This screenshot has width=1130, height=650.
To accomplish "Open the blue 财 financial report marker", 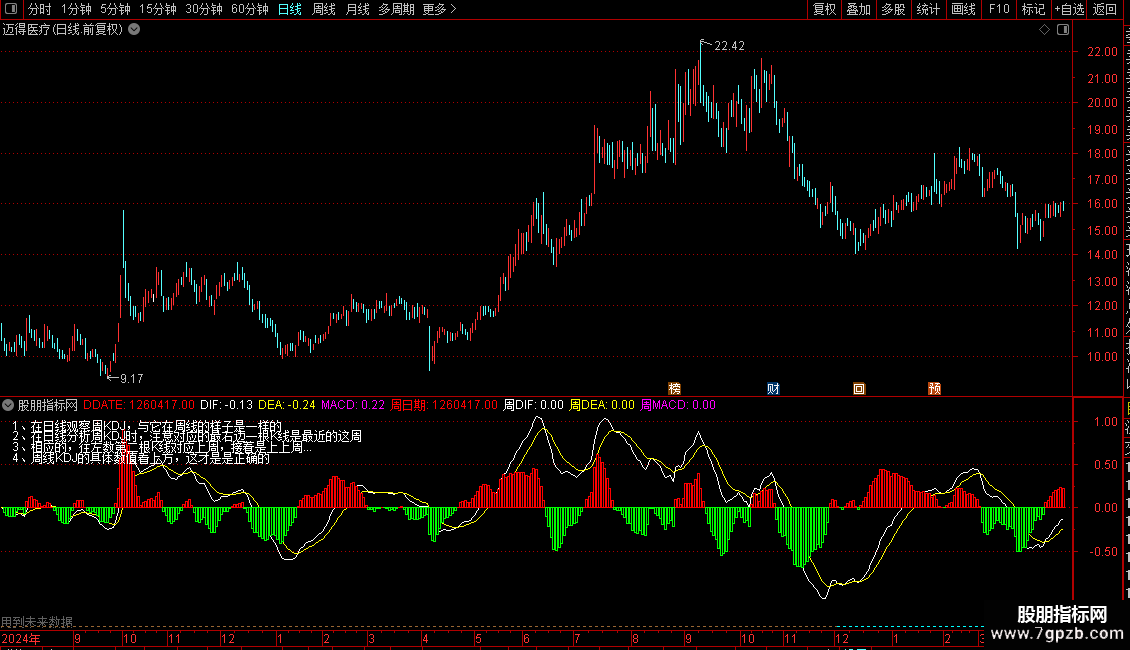I will (773, 388).
